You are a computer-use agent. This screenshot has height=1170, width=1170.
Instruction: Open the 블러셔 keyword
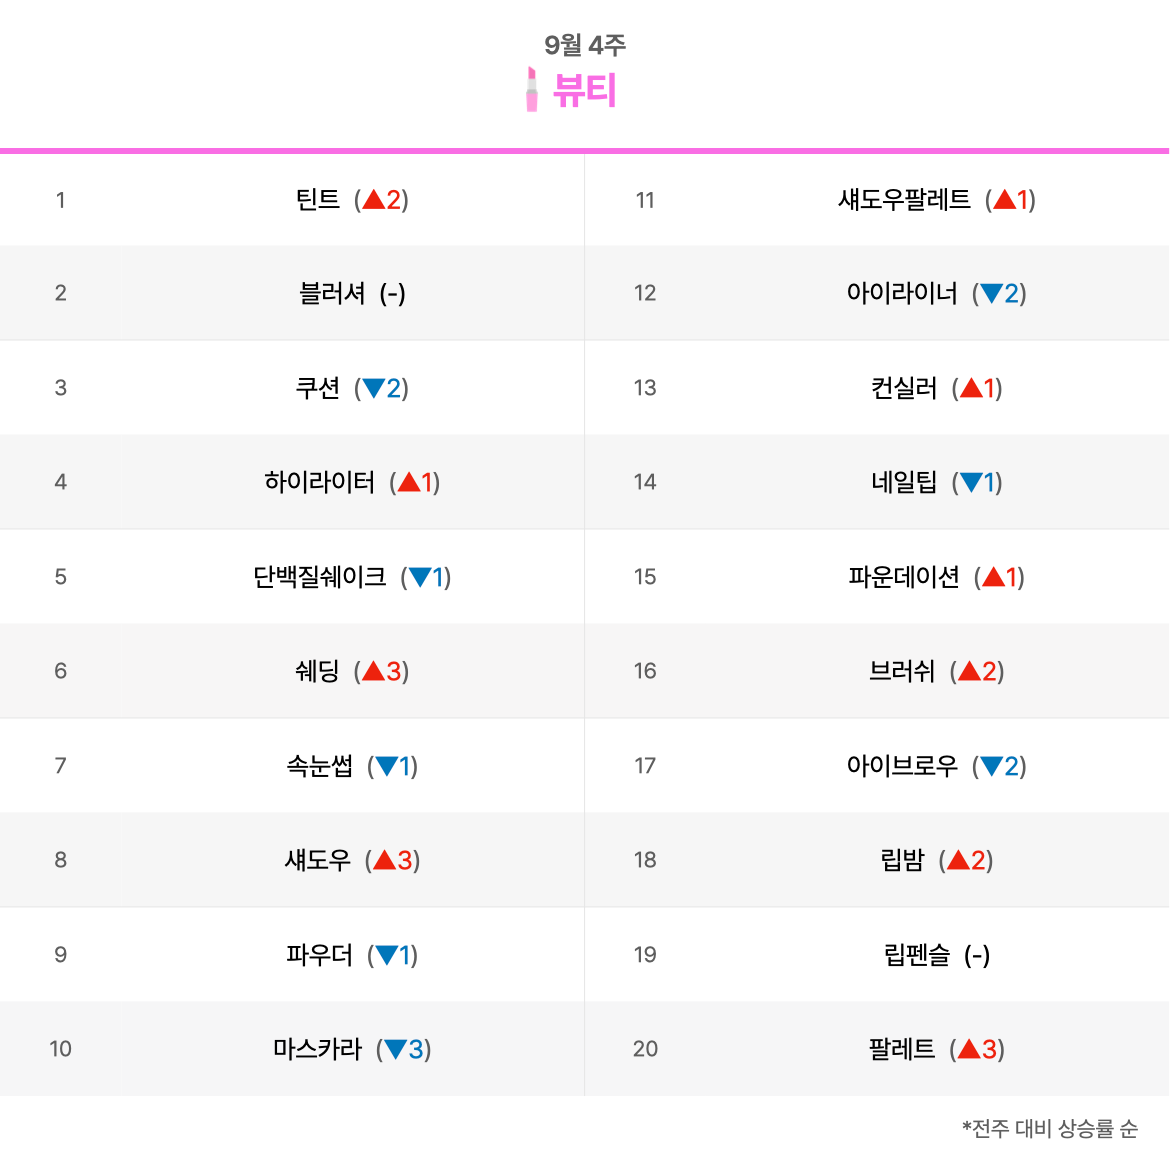pos(332,293)
